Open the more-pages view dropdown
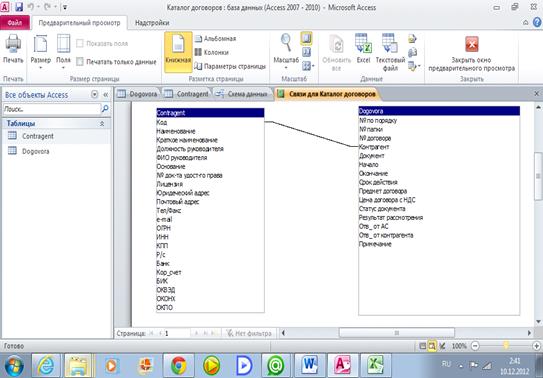Viewport: 543px width, 378px height. coord(308,65)
